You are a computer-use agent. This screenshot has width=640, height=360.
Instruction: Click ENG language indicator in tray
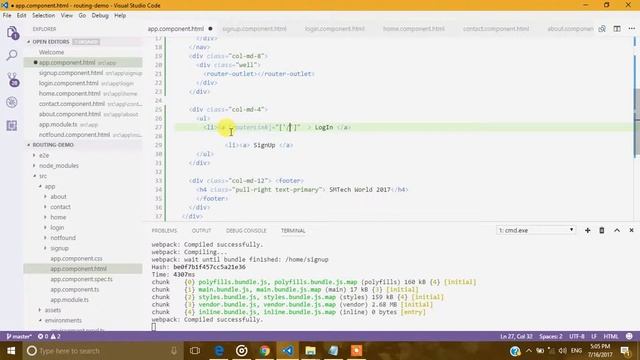(576, 351)
